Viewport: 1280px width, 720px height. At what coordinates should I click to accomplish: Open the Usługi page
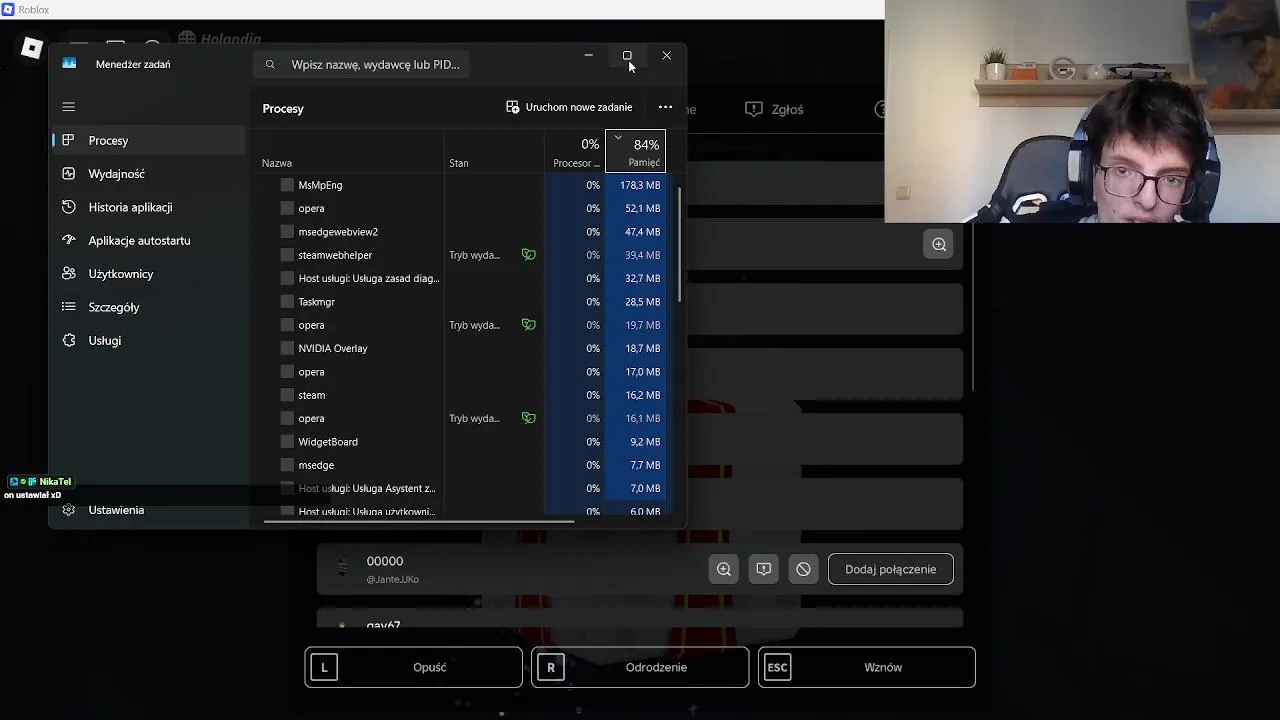point(148,340)
